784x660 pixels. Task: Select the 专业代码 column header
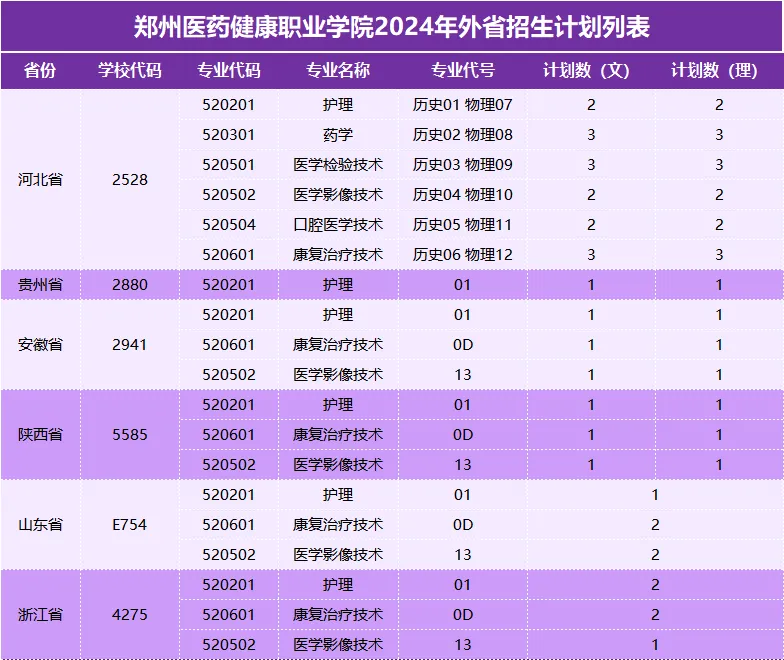point(229,70)
